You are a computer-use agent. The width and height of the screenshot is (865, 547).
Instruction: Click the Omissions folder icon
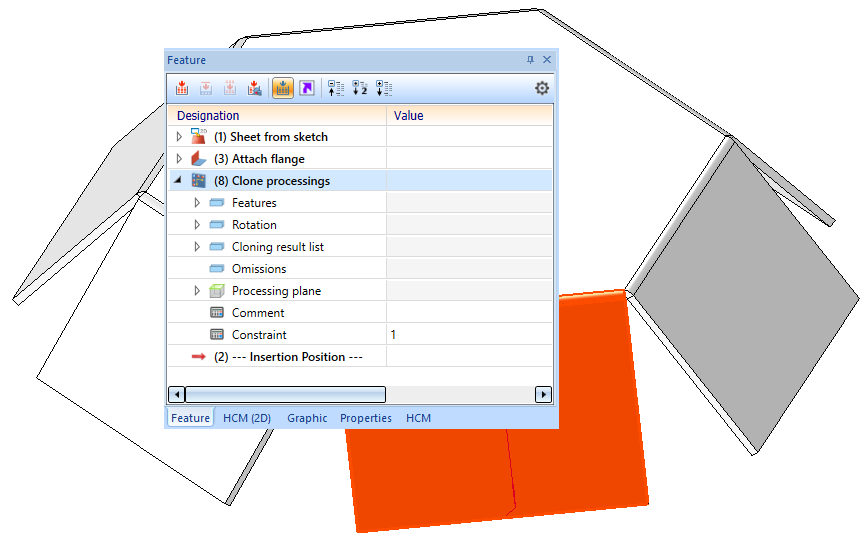217,269
